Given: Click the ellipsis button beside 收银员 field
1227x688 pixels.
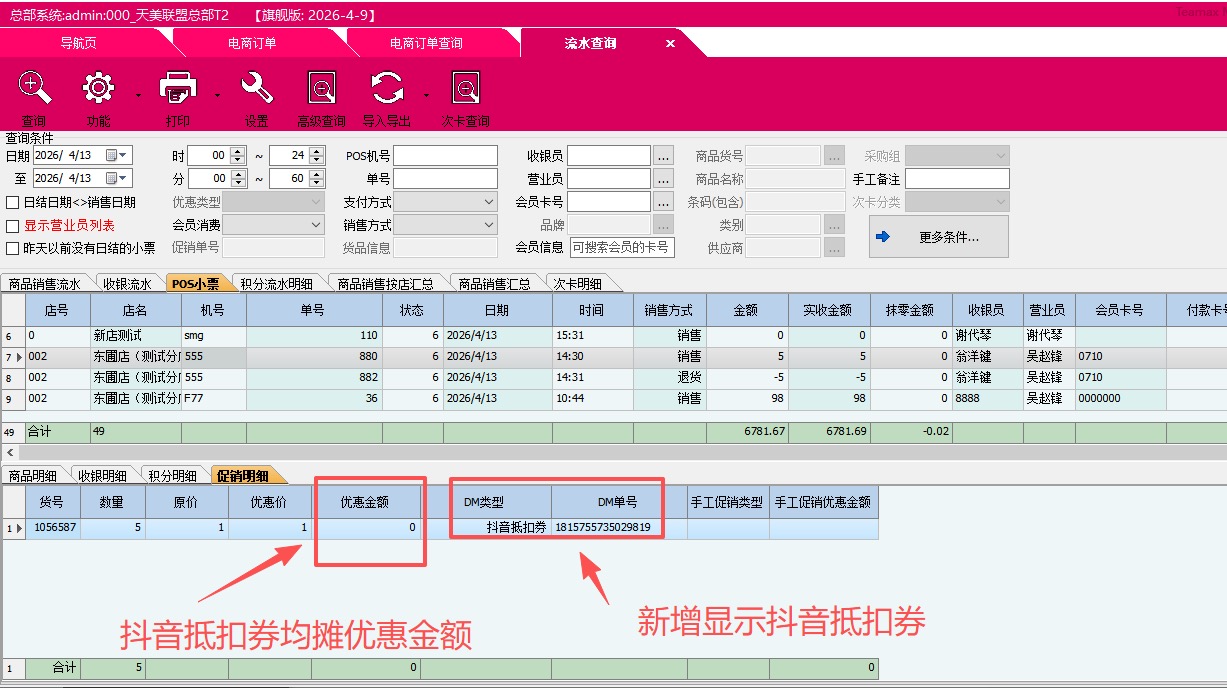Looking at the screenshot, I should pyautogui.click(x=664, y=156).
